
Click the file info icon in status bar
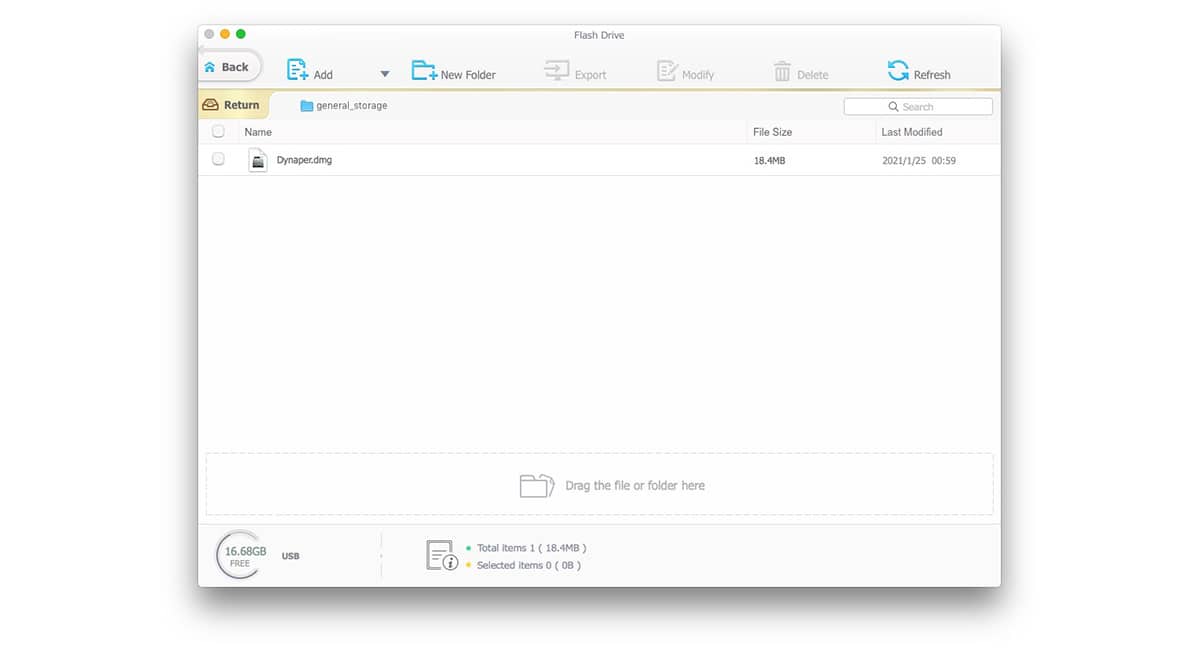(441, 556)
